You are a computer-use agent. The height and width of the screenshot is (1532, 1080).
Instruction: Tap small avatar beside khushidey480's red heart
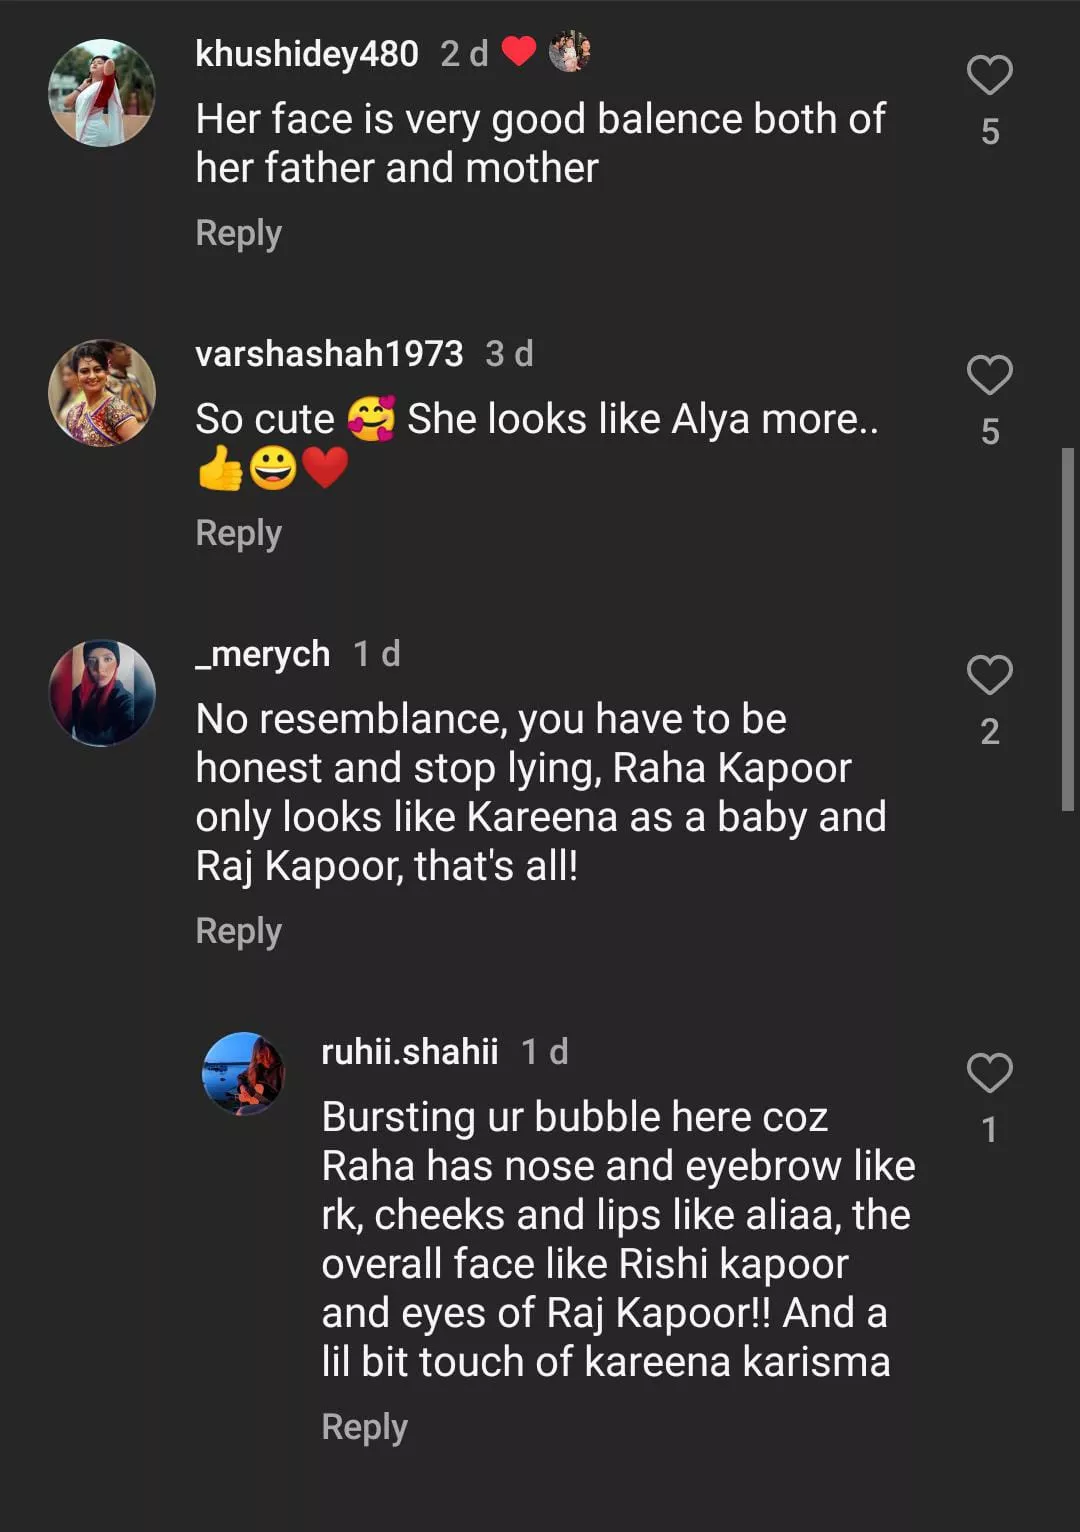tap(570, 52)
